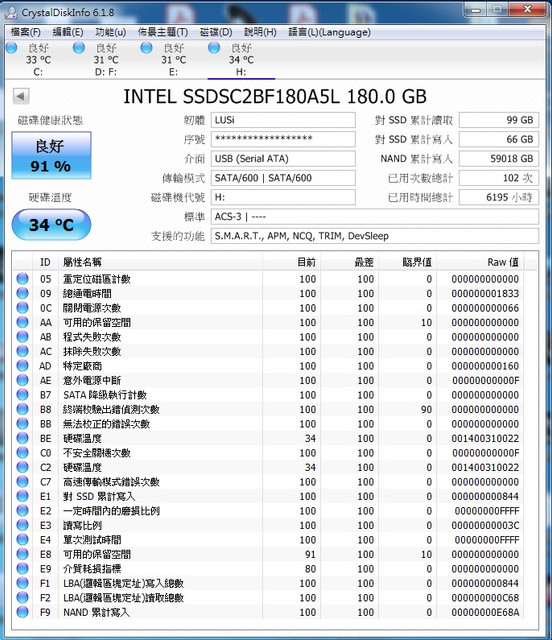Click the status icon of attribute 0C
The height and width of the screenshot is (640, 552).
coord(22,308)
